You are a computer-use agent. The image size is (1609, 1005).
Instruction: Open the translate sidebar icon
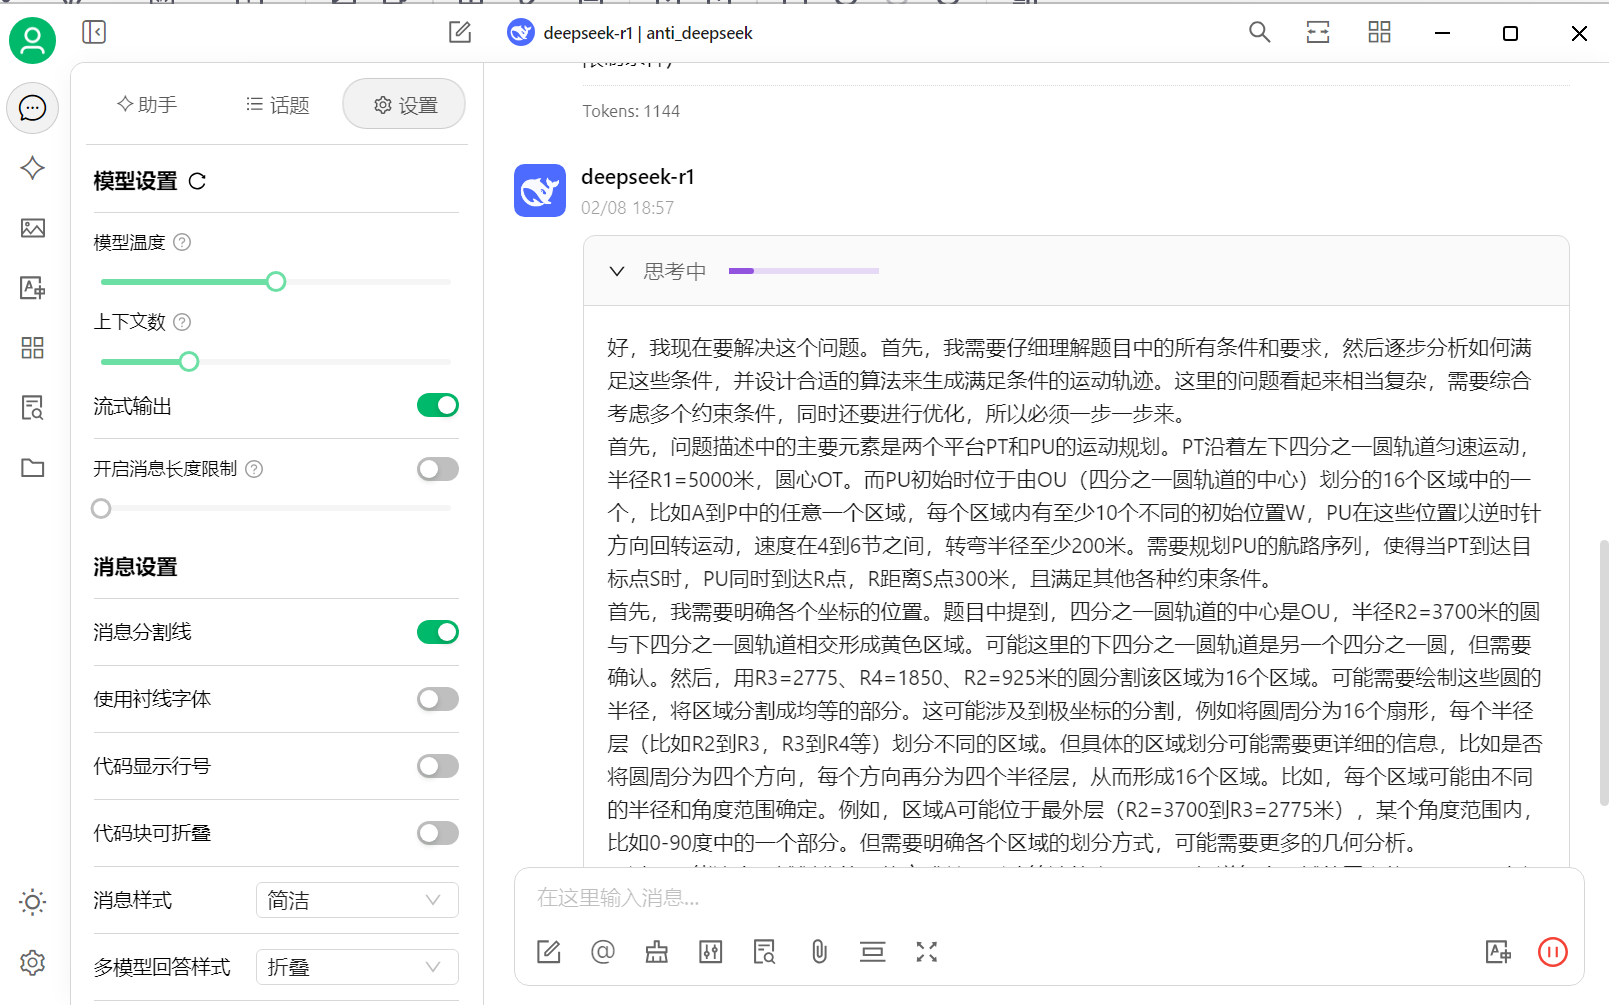33,288
